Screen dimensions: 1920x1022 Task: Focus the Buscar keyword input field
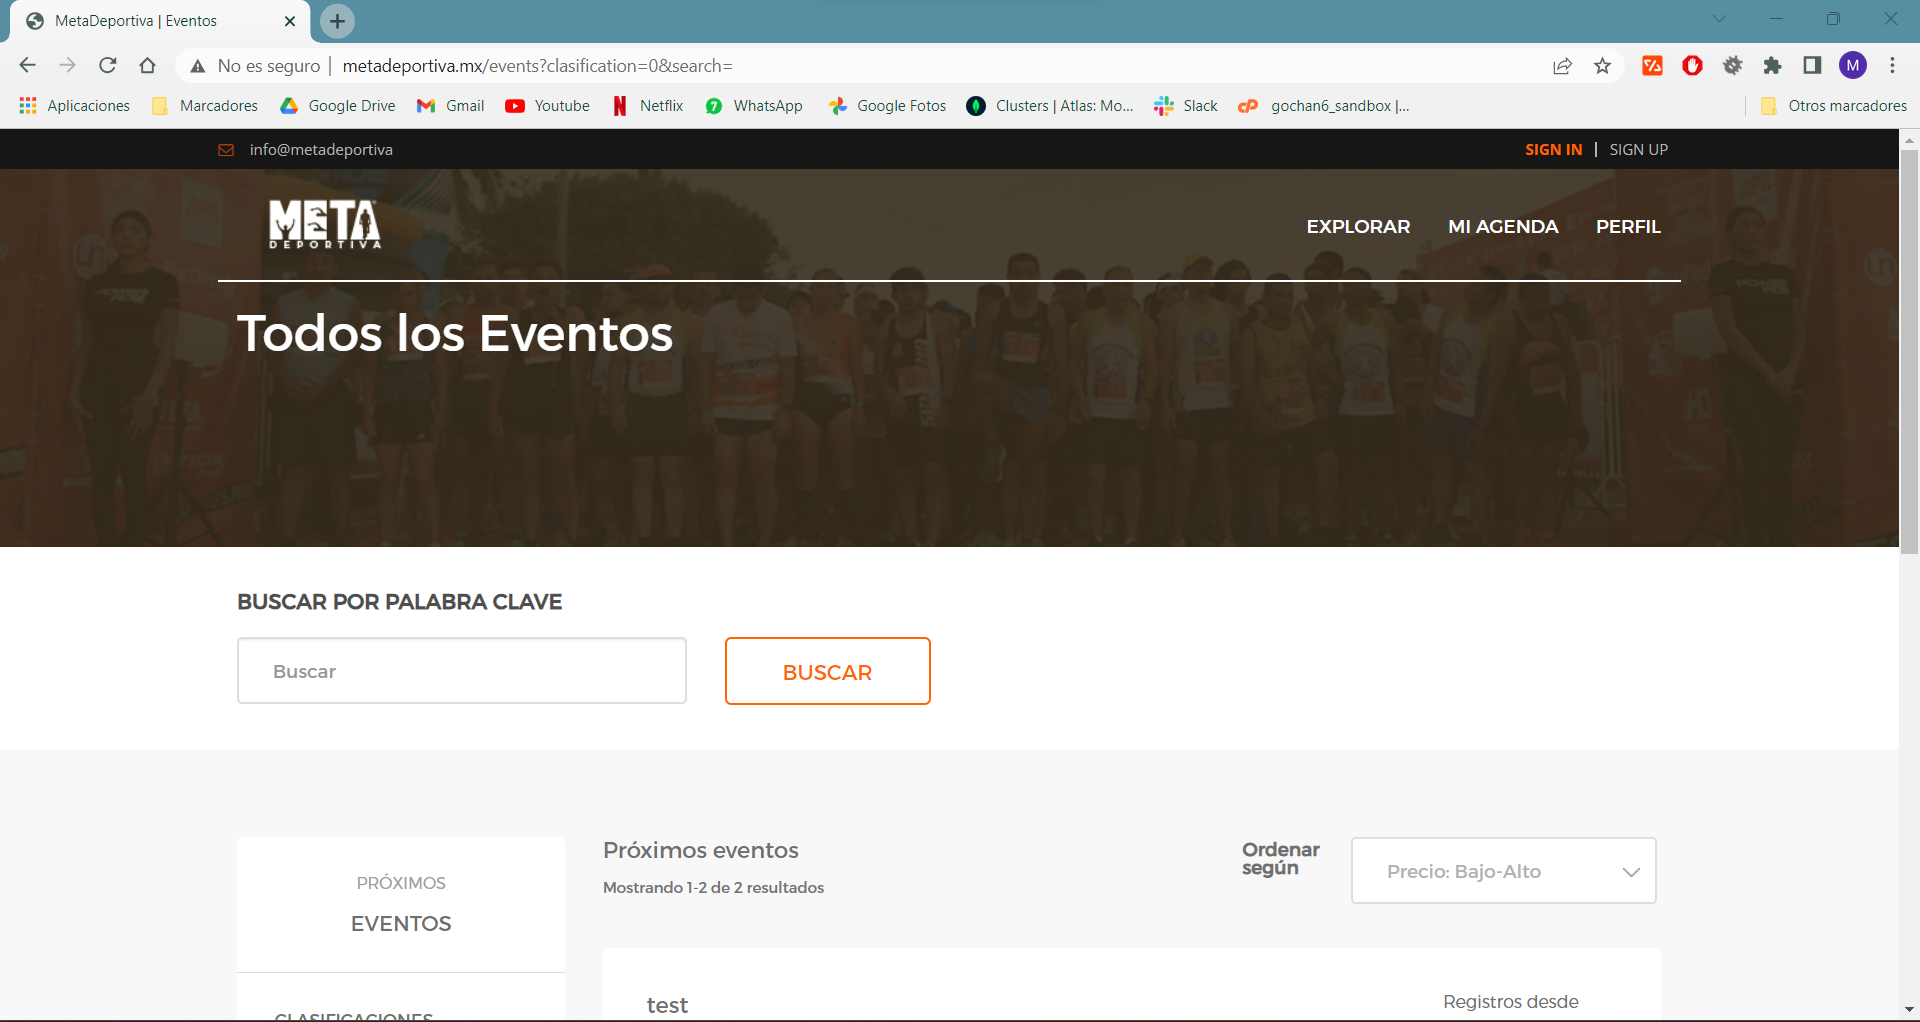pyautogui.click(x=462, y=671)
